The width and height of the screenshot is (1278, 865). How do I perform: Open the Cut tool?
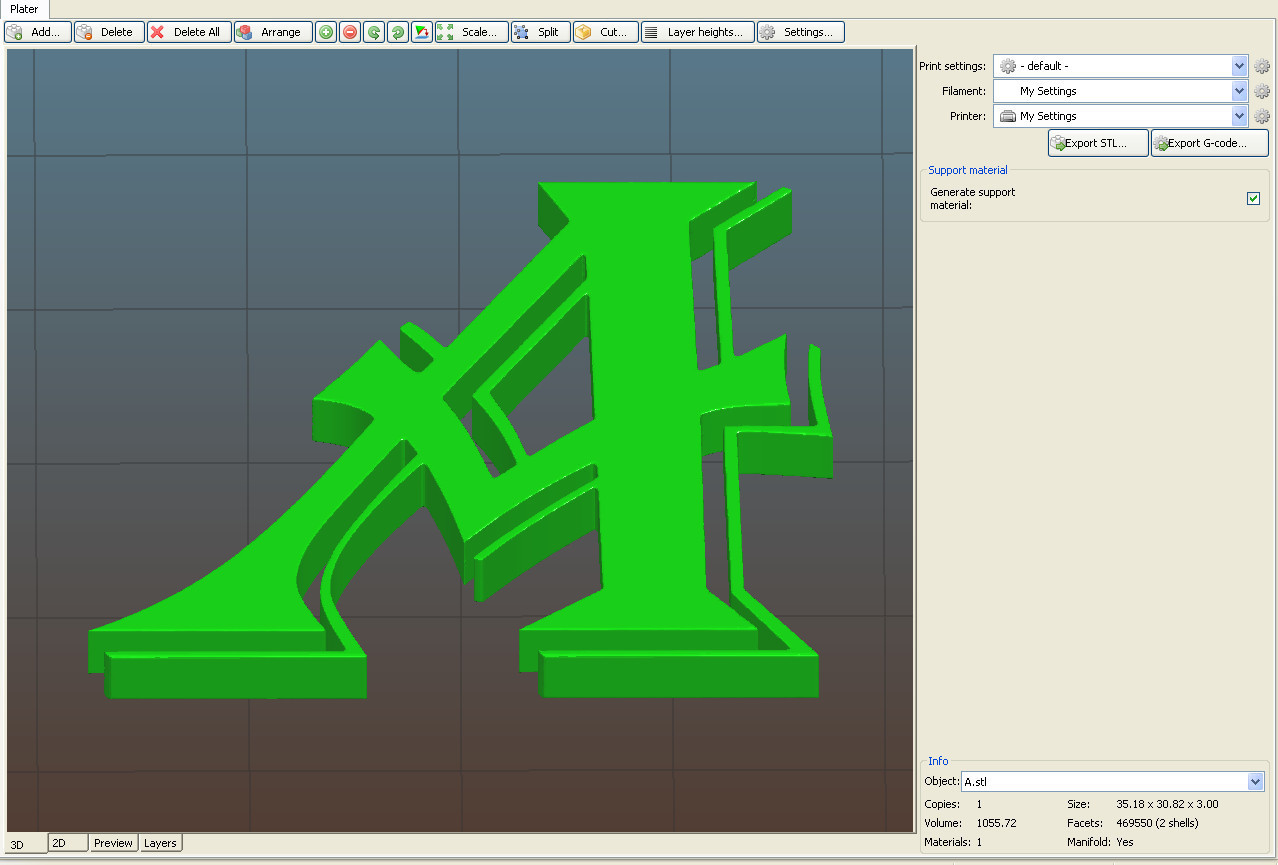pos(604,31)
